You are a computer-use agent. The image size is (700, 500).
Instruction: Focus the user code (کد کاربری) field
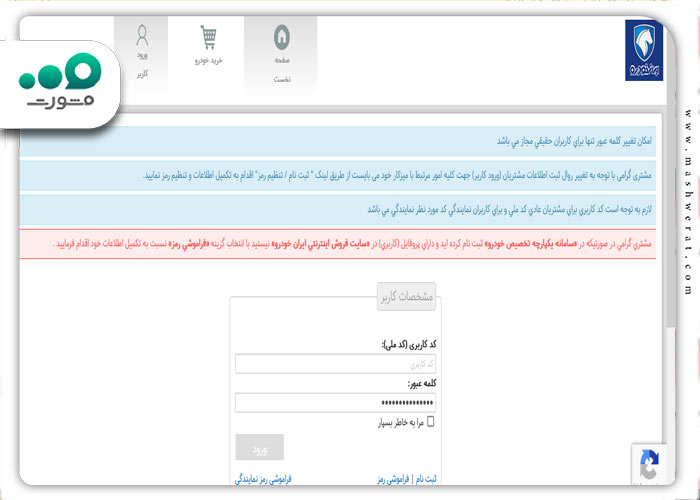click(x=335, y=364)
